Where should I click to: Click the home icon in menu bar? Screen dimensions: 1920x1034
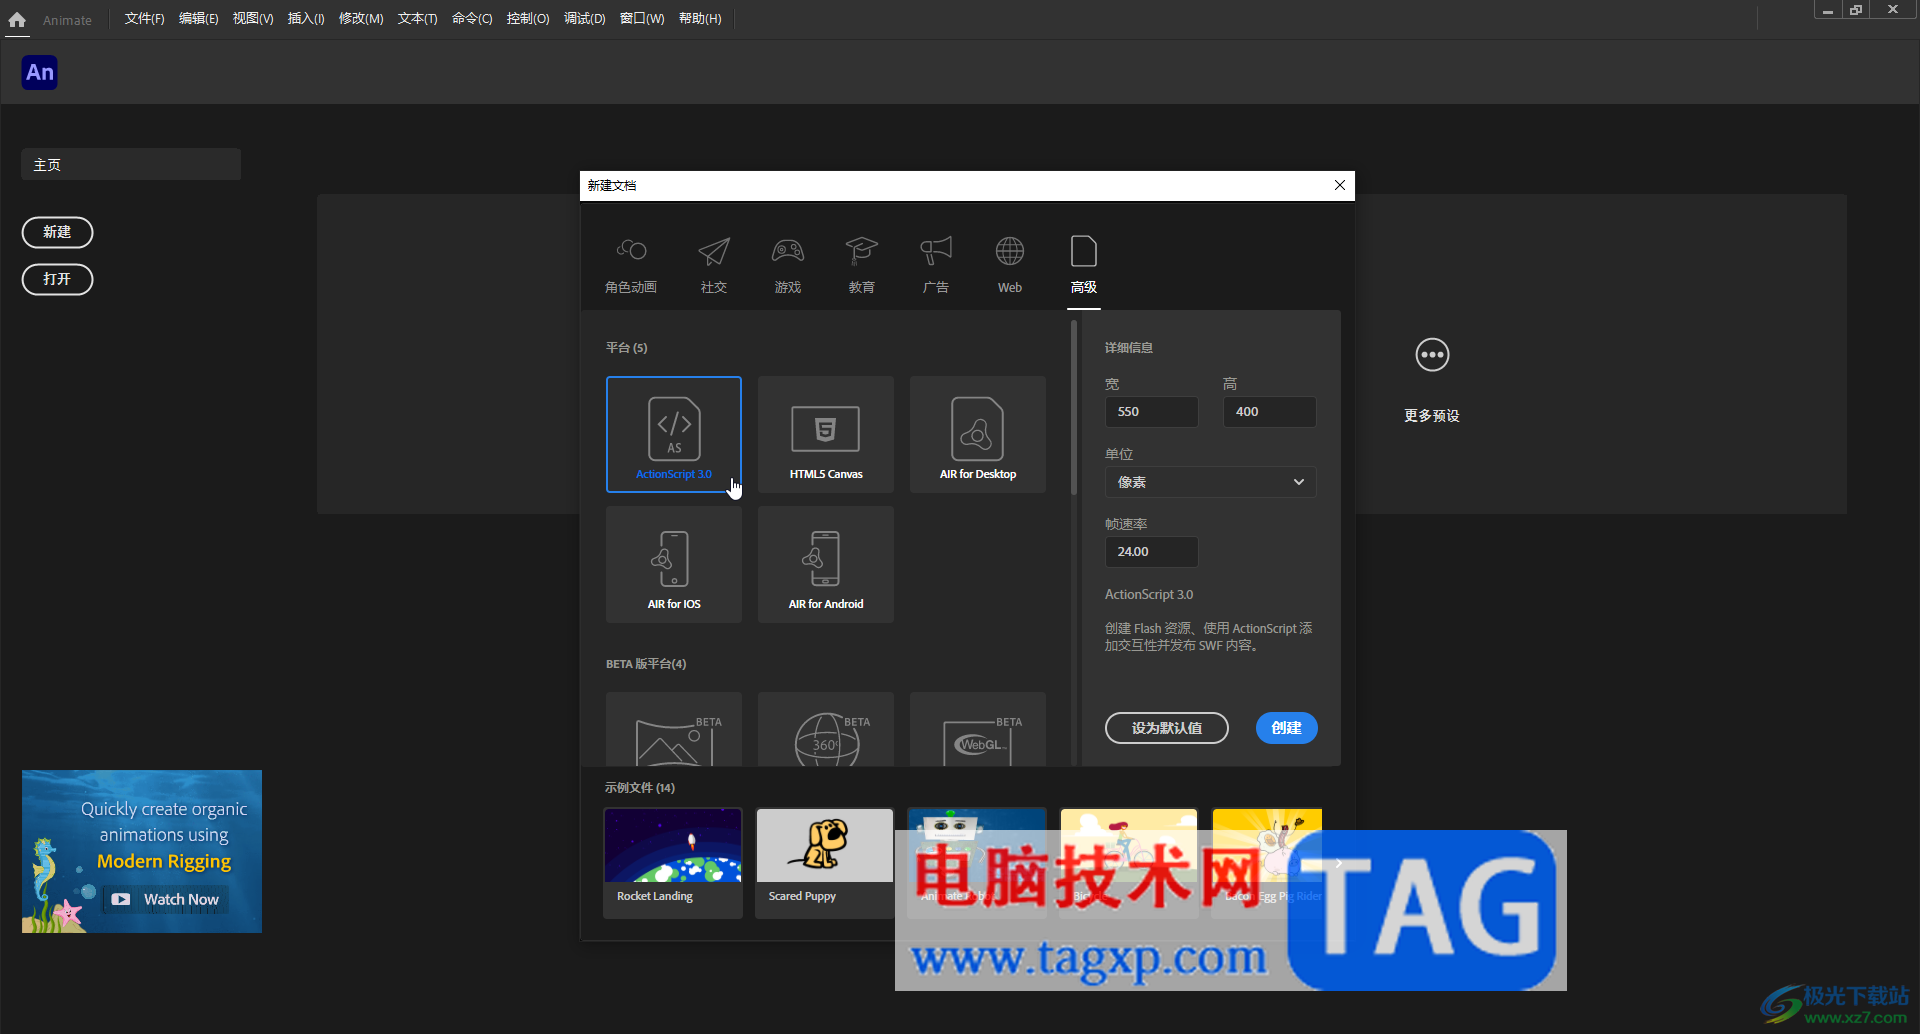(17, 19)
